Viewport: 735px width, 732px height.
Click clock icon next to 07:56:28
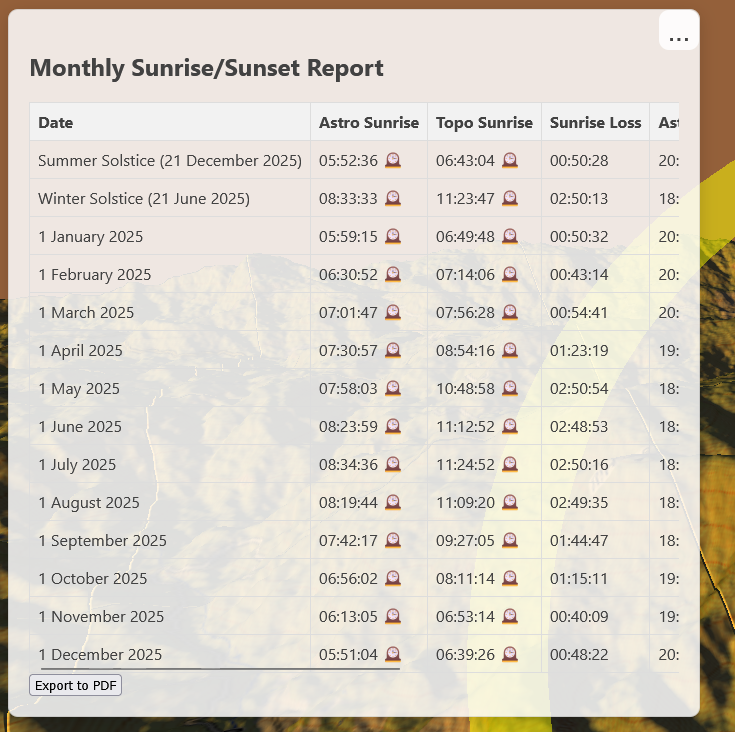point(510,312)
